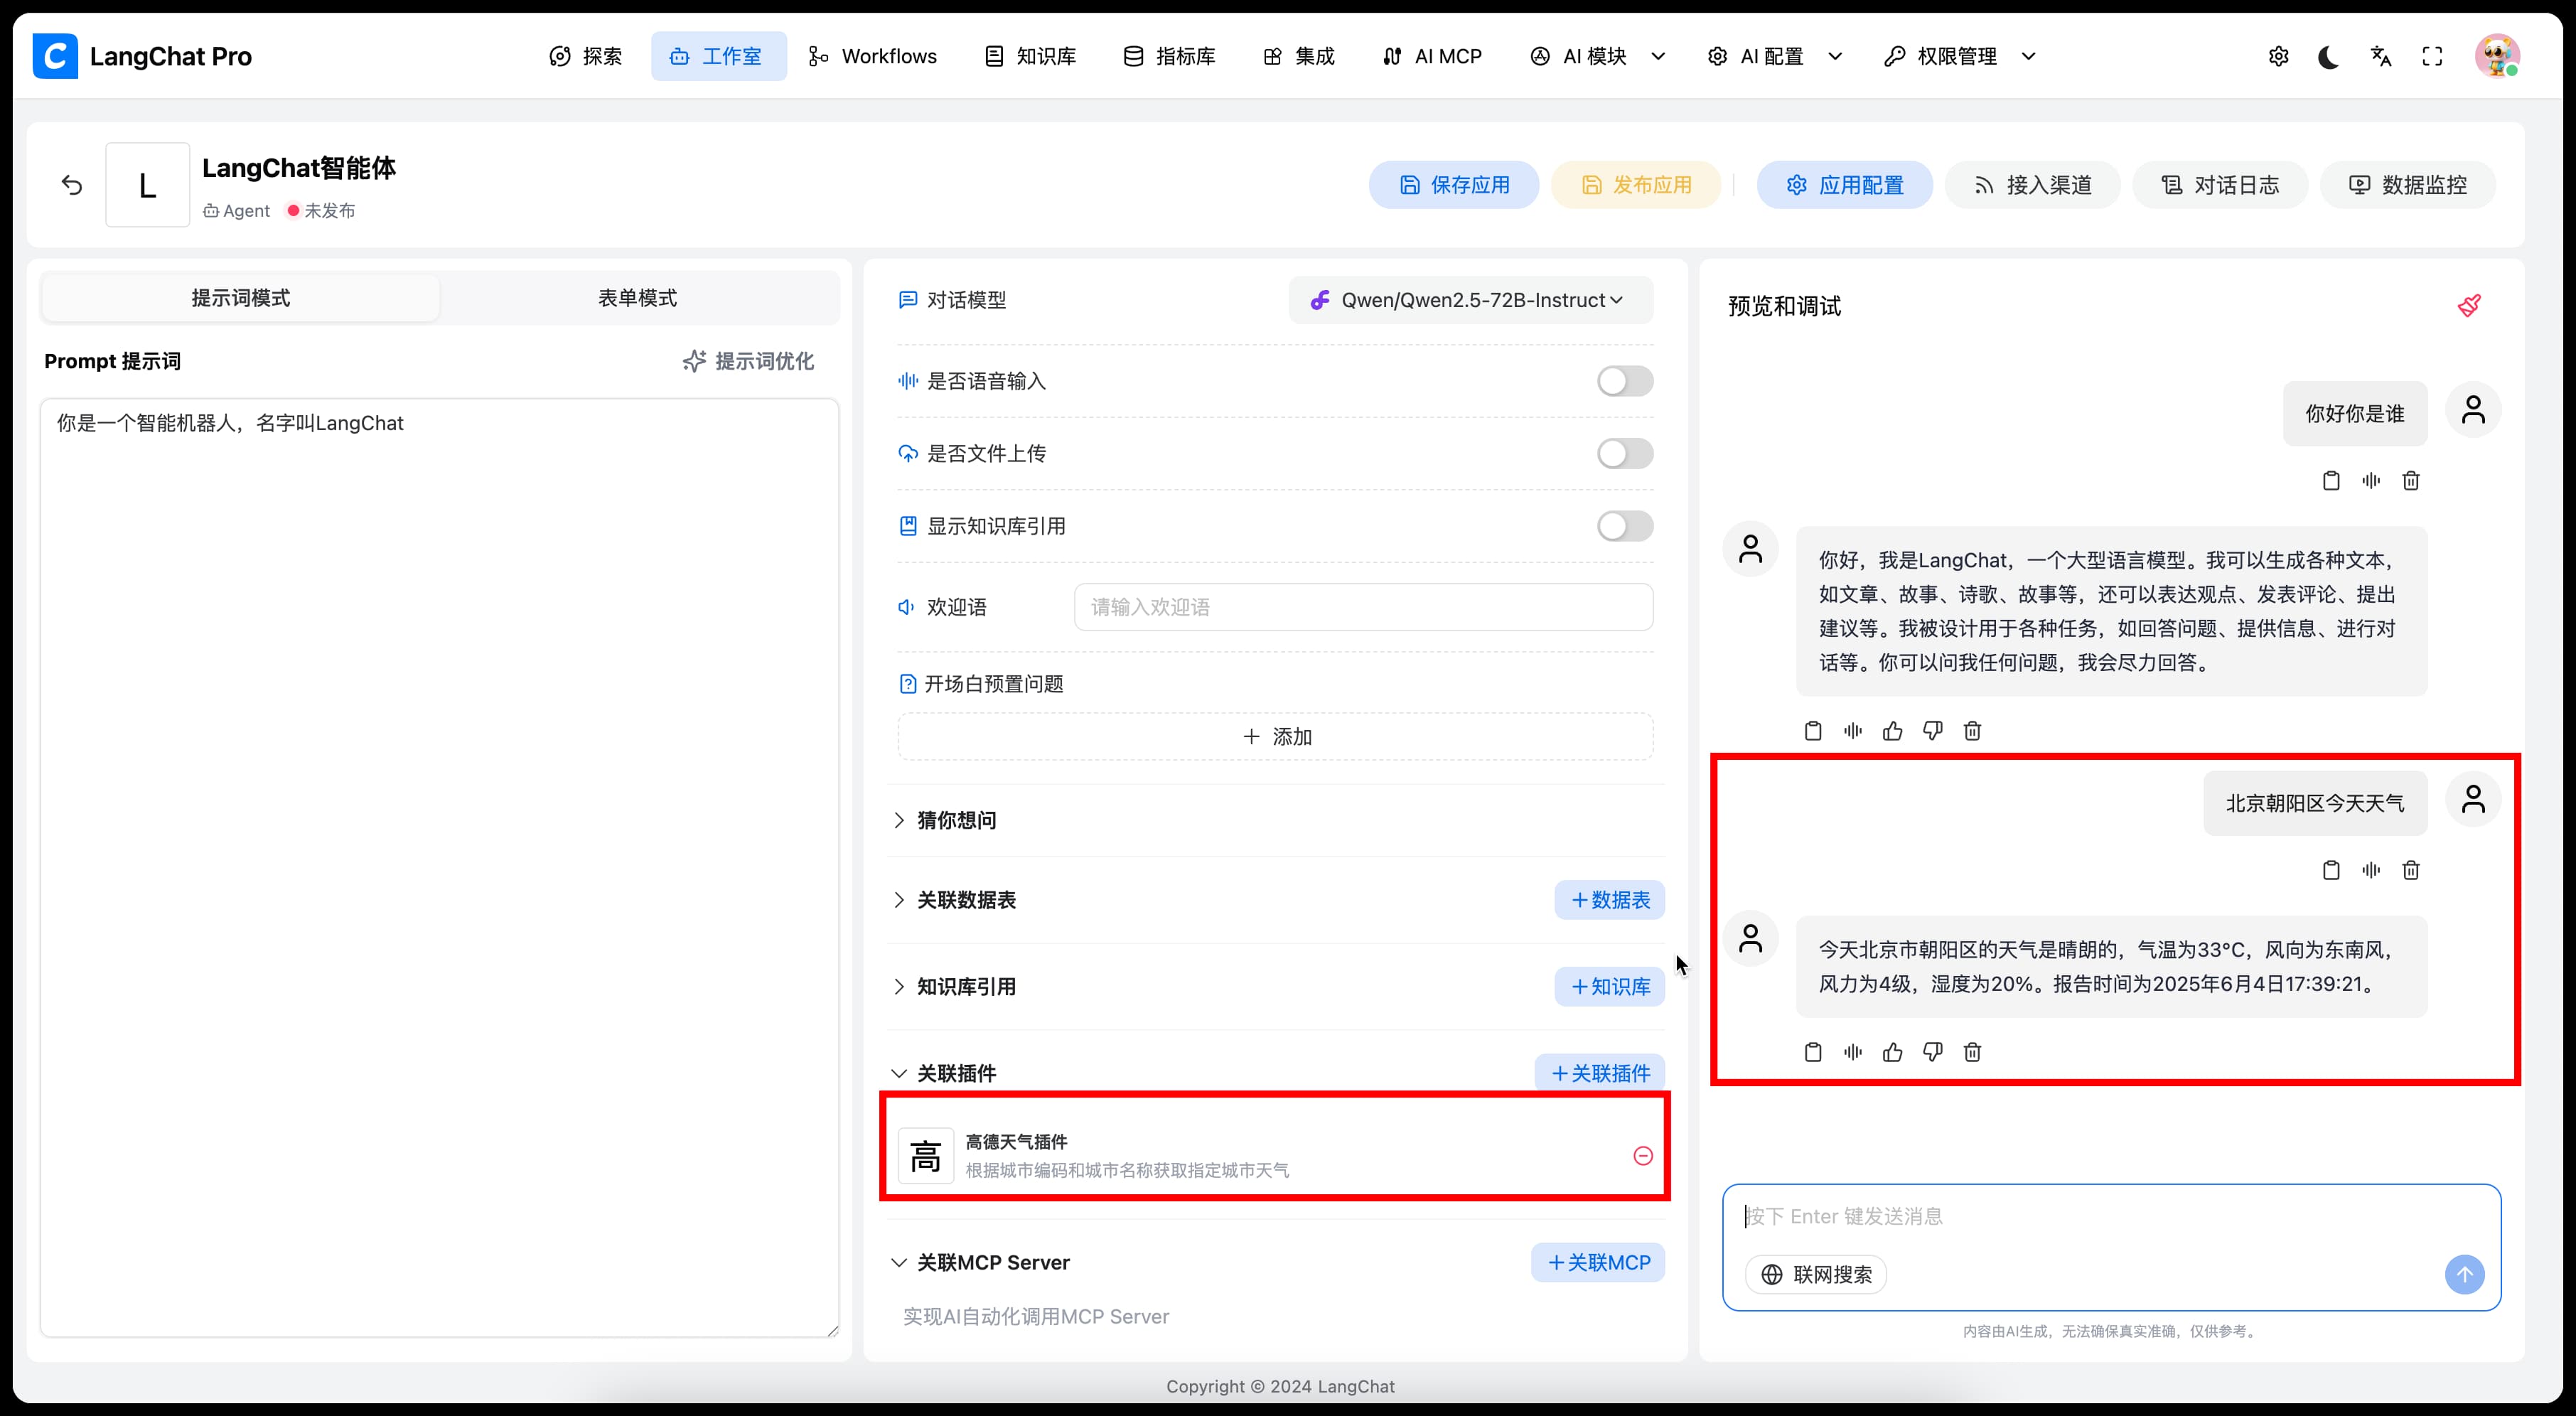Delete the Beijing weather reply
Screen dimensions: 2576x1416
pyautogui.click(x=1972, y=1052)
